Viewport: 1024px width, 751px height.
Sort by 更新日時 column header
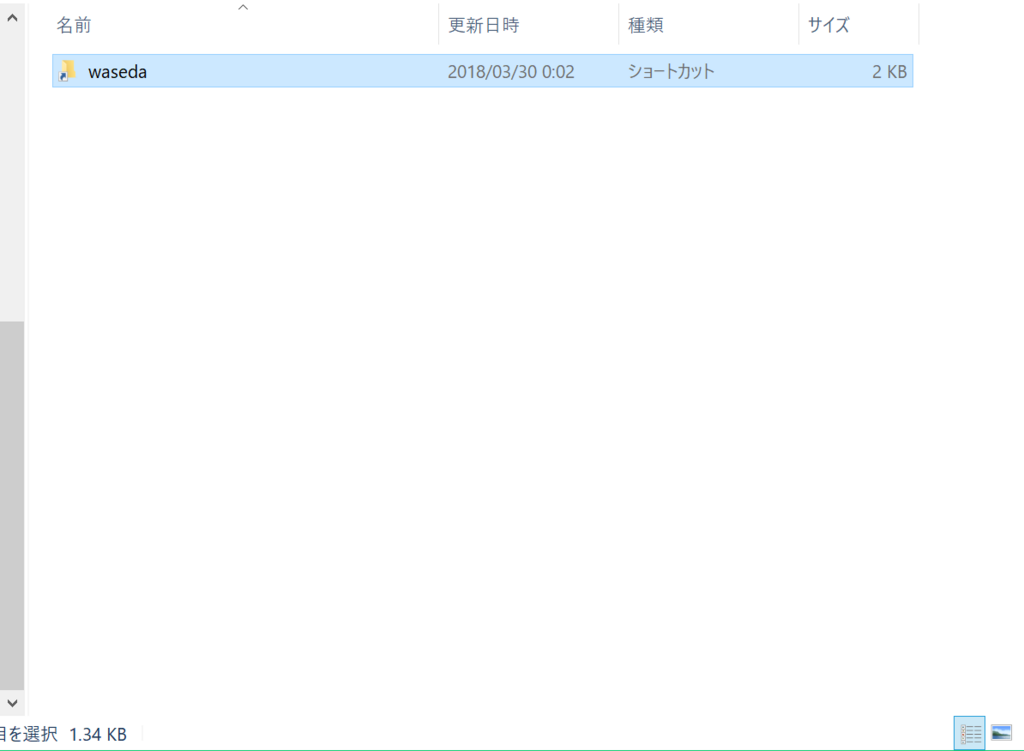click(x=528, y=25)
